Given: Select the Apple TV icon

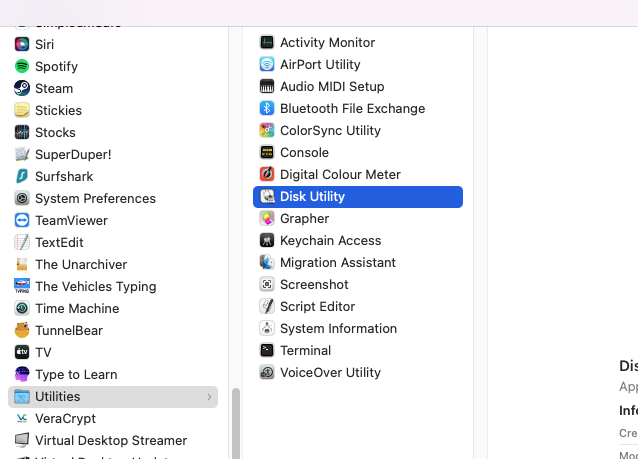Looking at the screenshot, I should point(22,352).
